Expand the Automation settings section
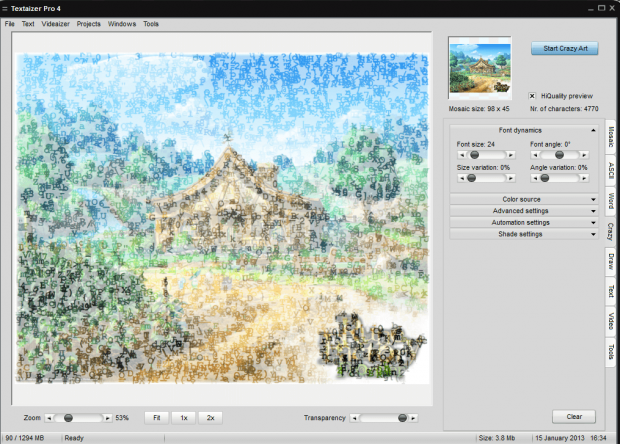The image size is (620, 444). [x=524, y=223]
